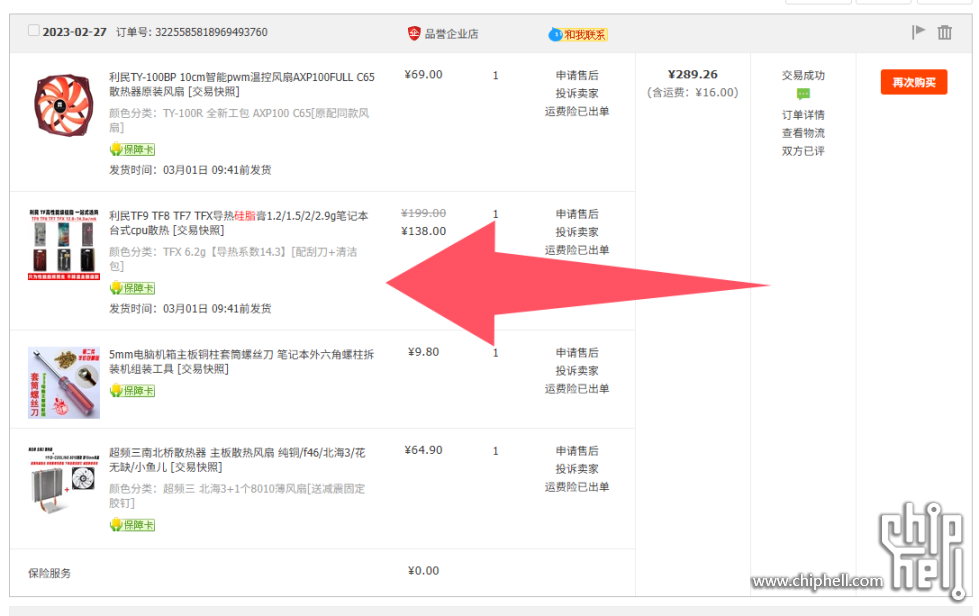
Task: Open 订单详情 link
Action: click(x=803, y=115)
